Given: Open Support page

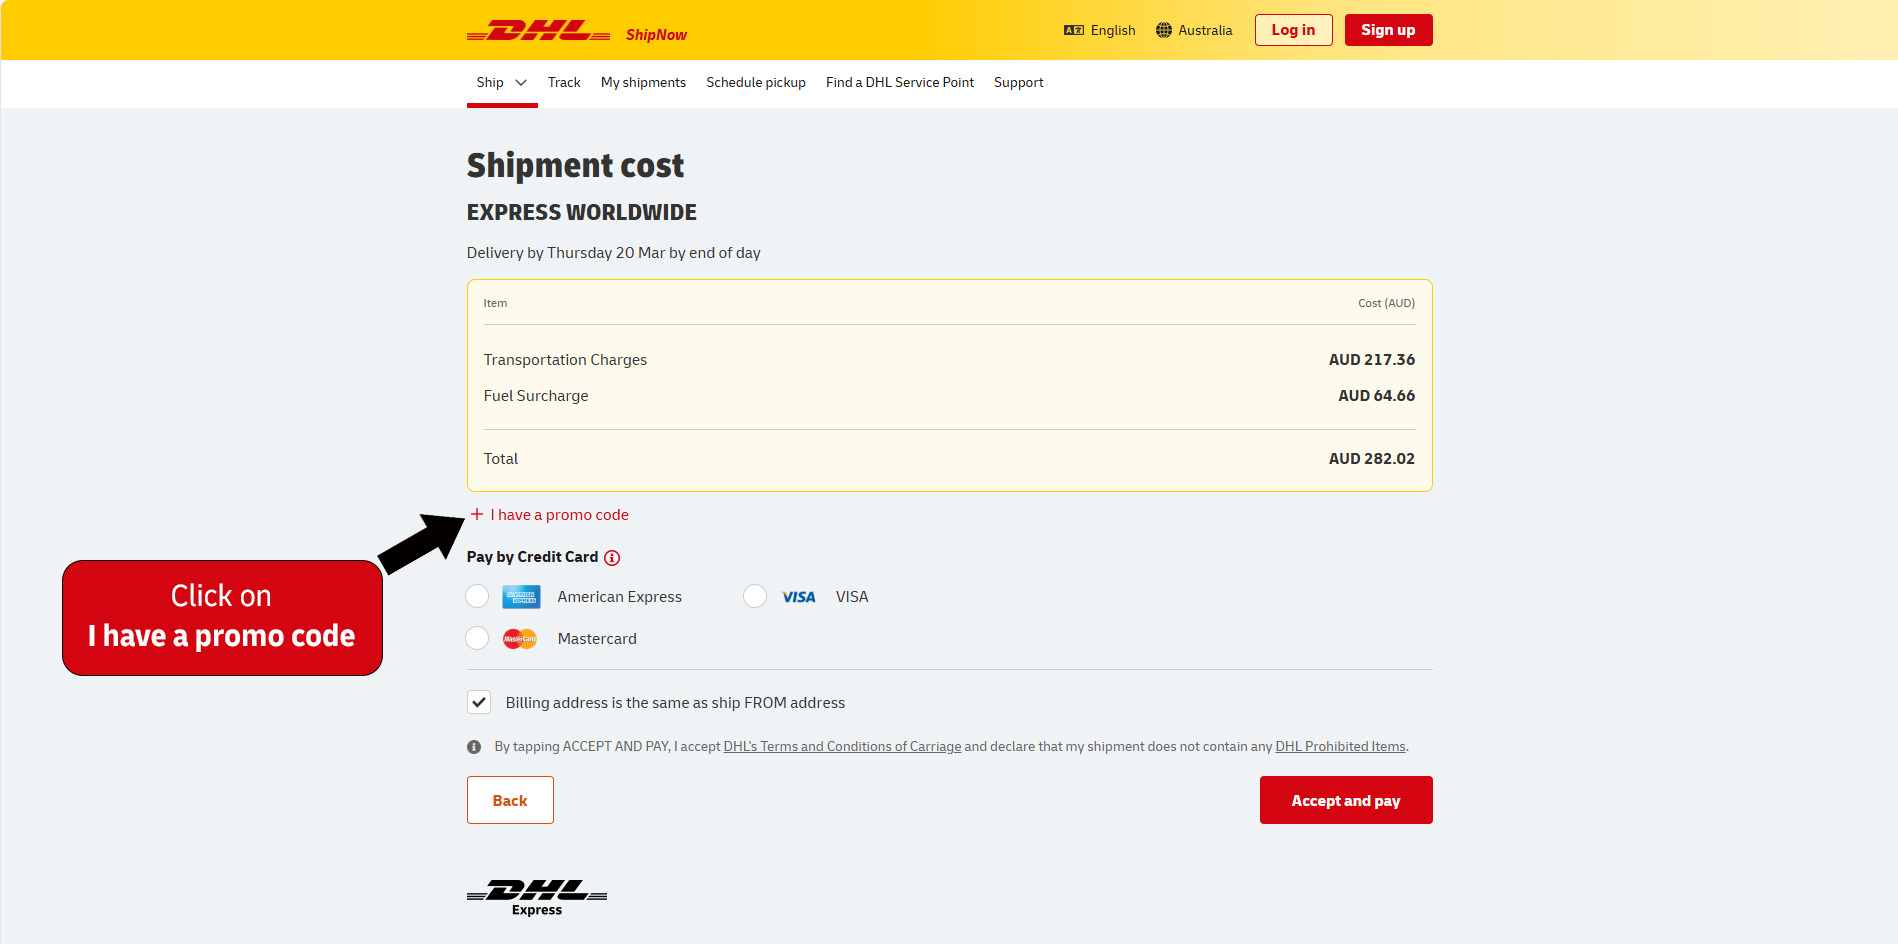Looking at the screenshot, I should 1019,82.
